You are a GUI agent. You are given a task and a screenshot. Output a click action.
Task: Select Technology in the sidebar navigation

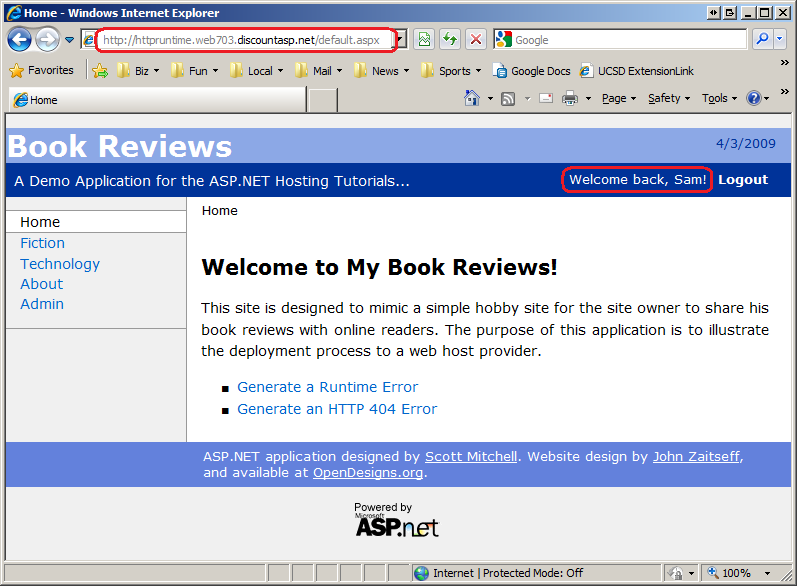60,264
